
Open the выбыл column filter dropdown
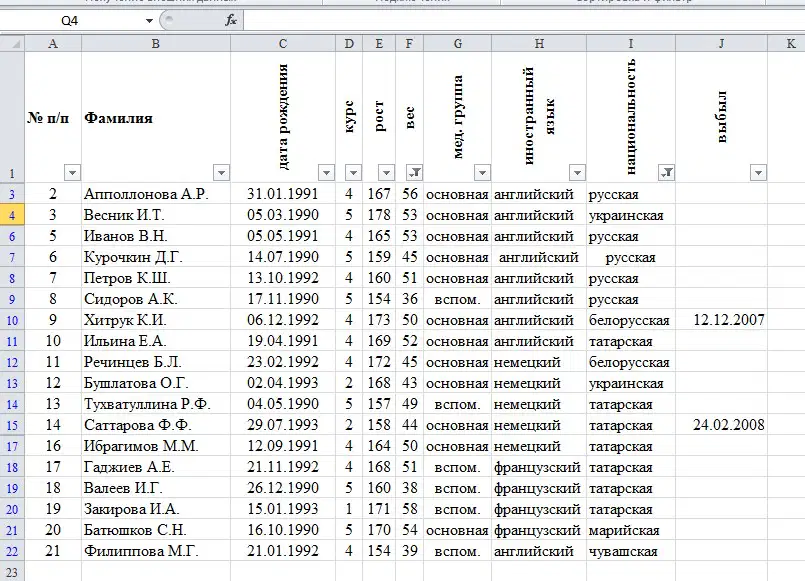758,172
